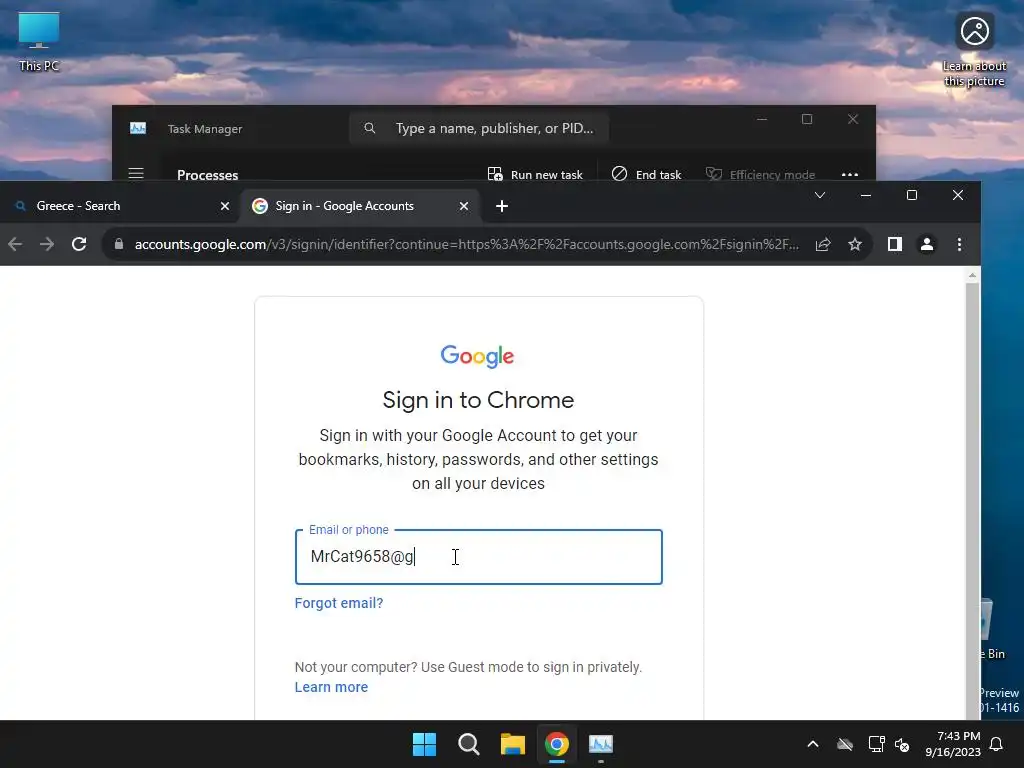The image size is (1024, 768).
Task: Click the muted volume tray icon
Action: 902,744
